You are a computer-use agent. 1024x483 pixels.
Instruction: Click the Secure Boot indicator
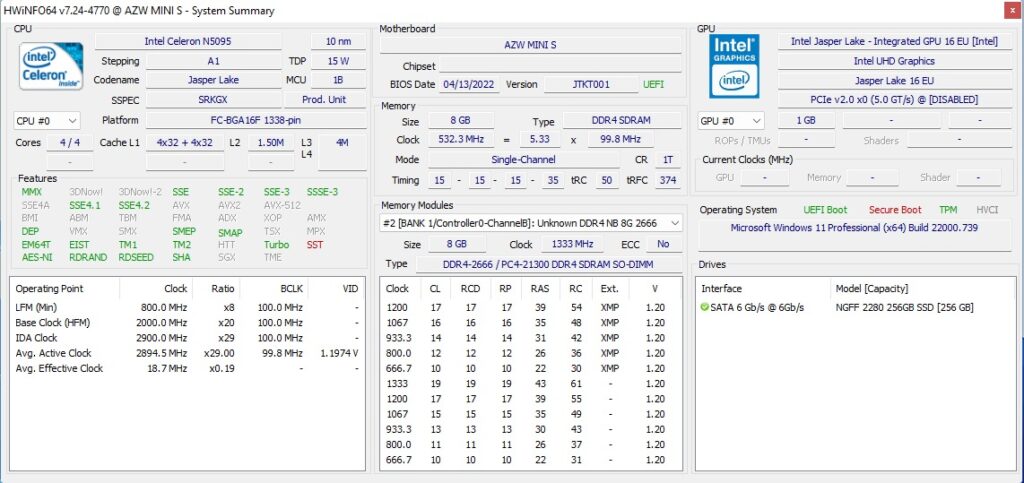[x=894, y=210]
